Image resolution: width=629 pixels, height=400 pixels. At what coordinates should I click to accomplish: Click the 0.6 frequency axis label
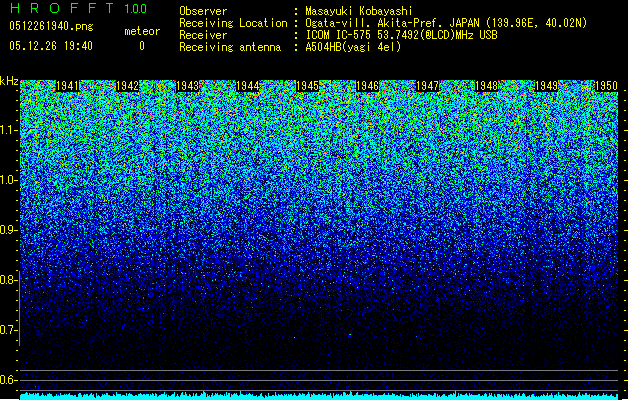click(x=9, y=380)
